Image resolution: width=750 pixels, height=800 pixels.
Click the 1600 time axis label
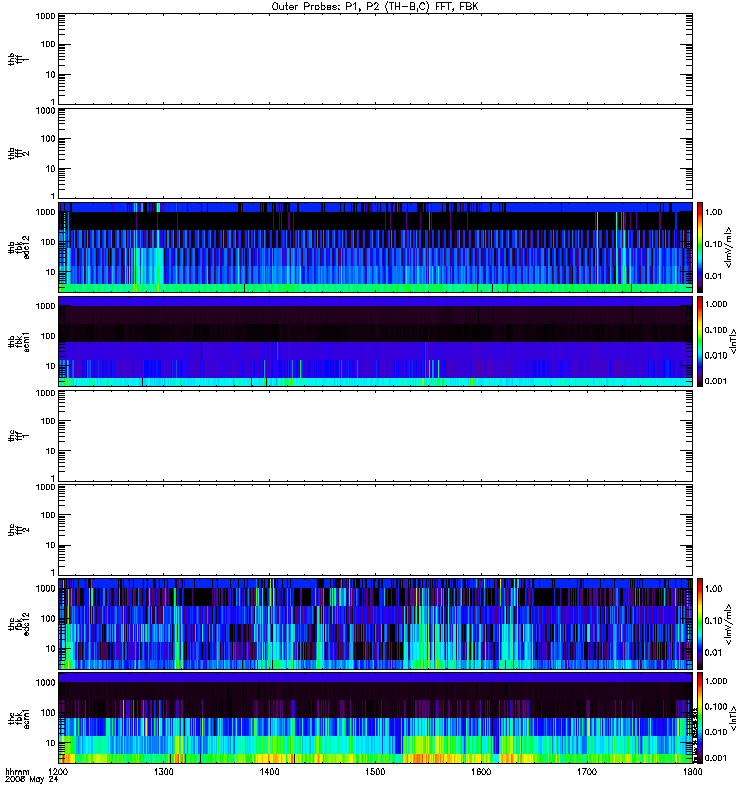click(x=481, y=772)
